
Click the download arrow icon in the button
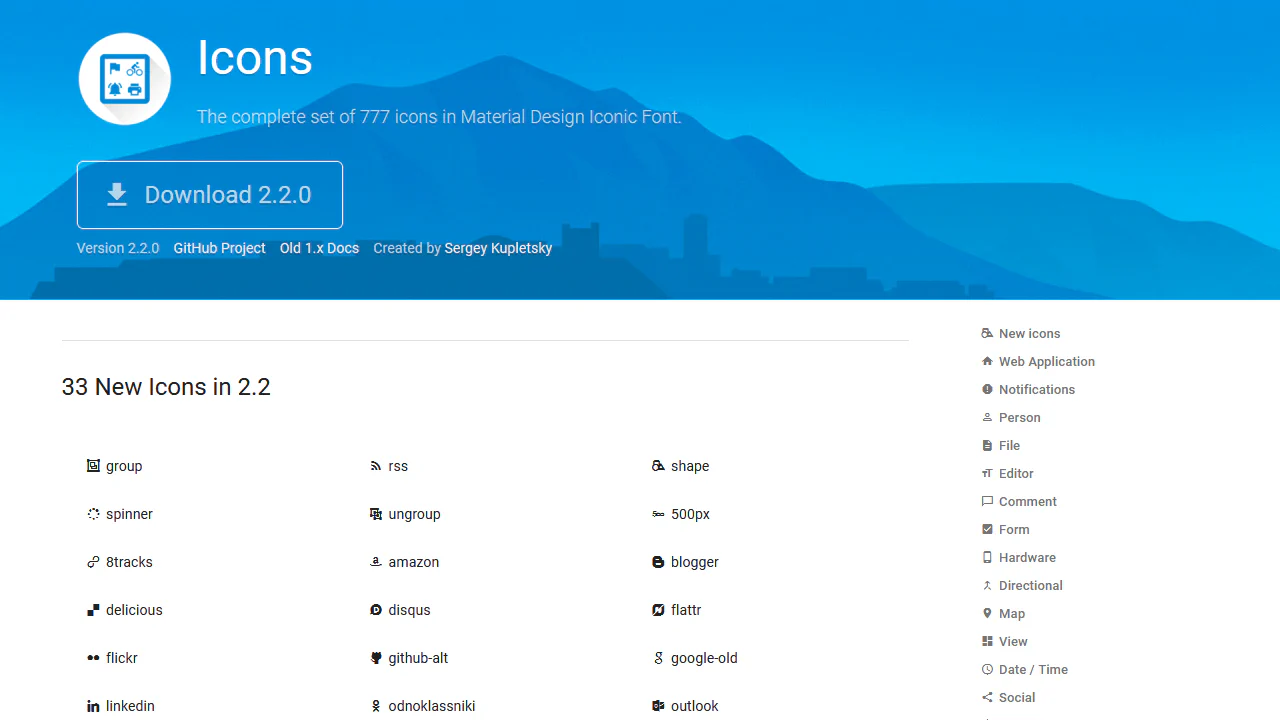tap(117, 195)
